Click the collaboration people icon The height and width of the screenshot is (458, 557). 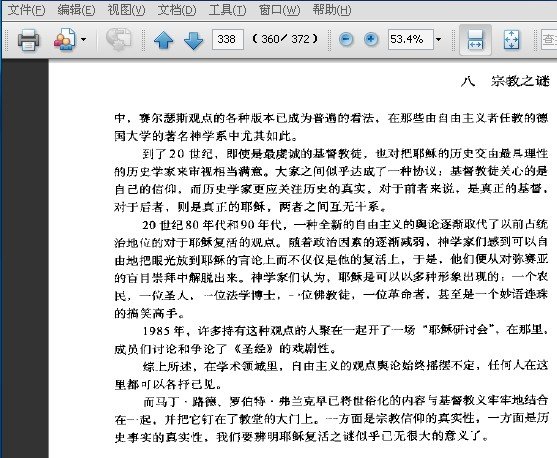[x=65, y=39]
